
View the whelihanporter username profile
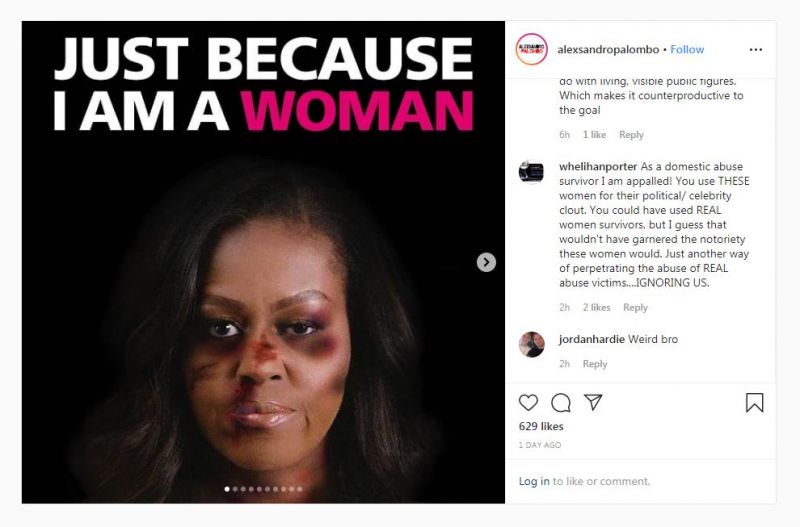(x=597, y=166)
